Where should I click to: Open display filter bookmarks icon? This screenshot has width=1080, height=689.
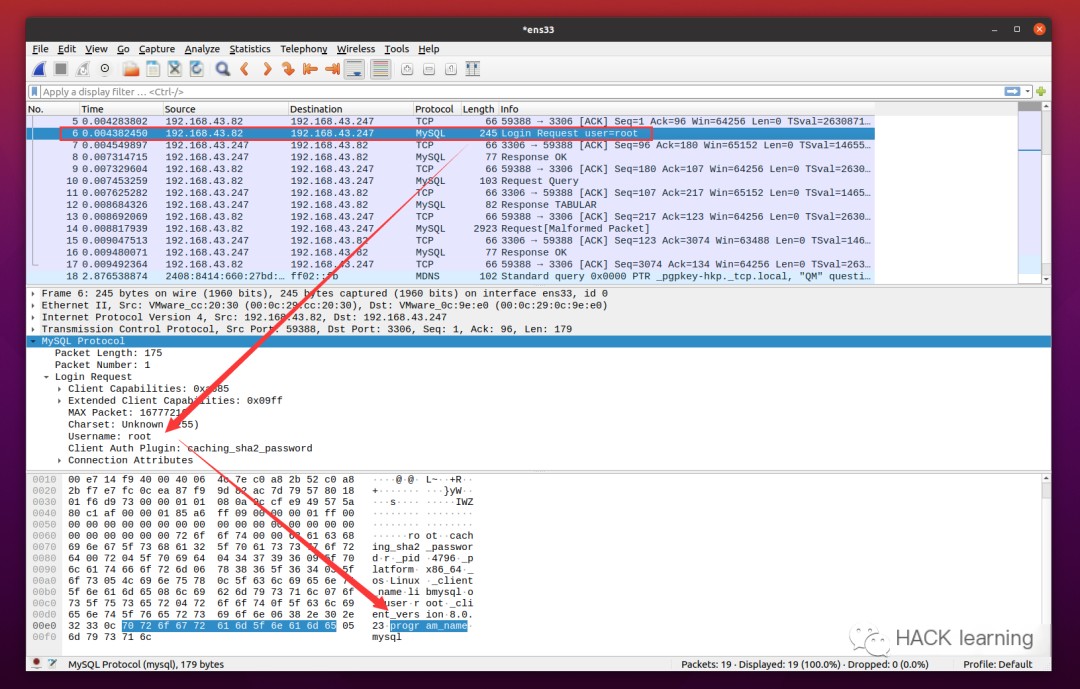coord(34,92)
